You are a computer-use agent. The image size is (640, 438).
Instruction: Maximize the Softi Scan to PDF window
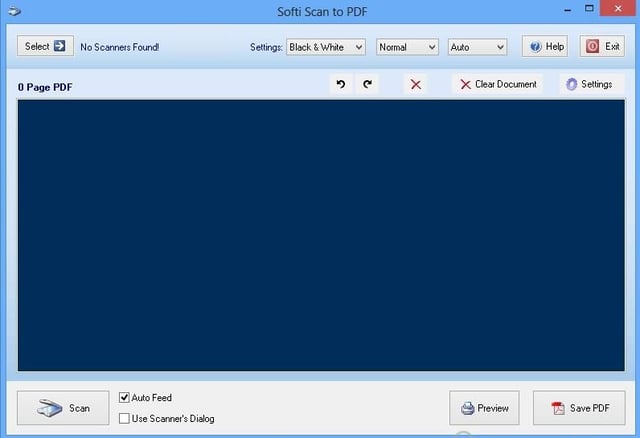(x=589, y=8)
